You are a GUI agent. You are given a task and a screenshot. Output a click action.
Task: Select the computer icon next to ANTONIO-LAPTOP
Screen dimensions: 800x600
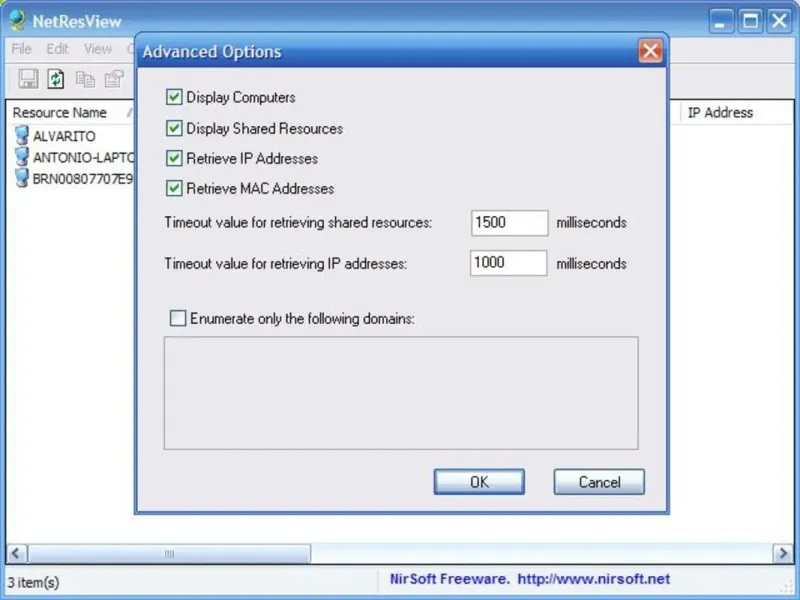pyautogui.click(x=21, y=157)
